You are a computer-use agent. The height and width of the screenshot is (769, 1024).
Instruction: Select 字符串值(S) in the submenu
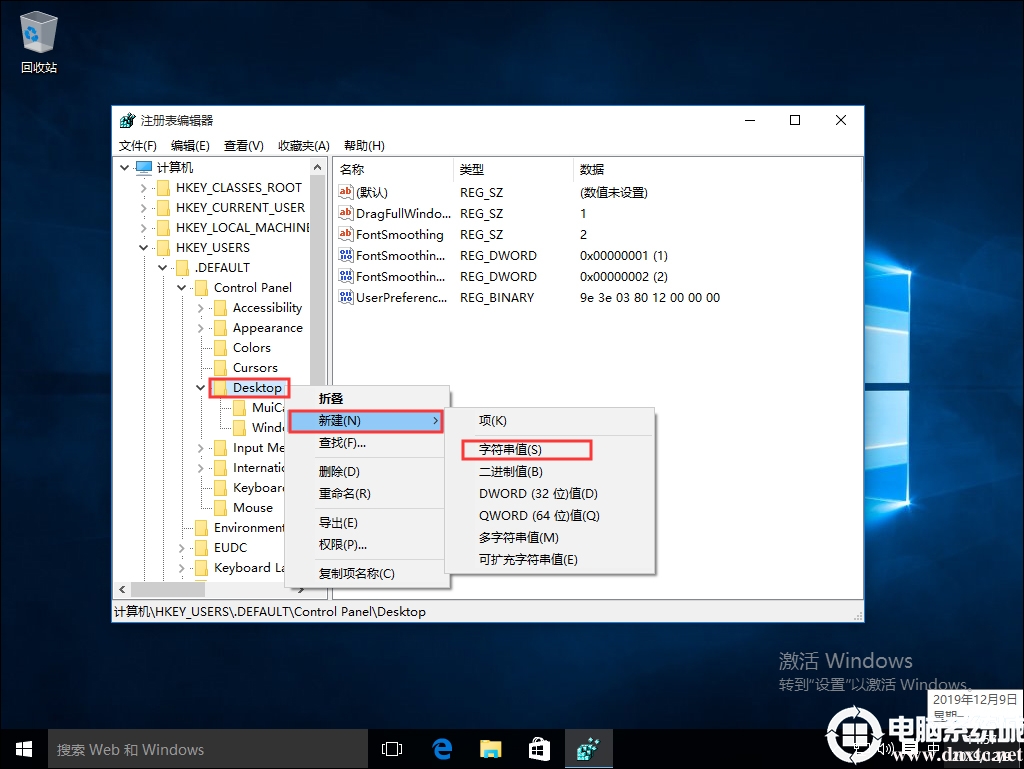point(550,450)
